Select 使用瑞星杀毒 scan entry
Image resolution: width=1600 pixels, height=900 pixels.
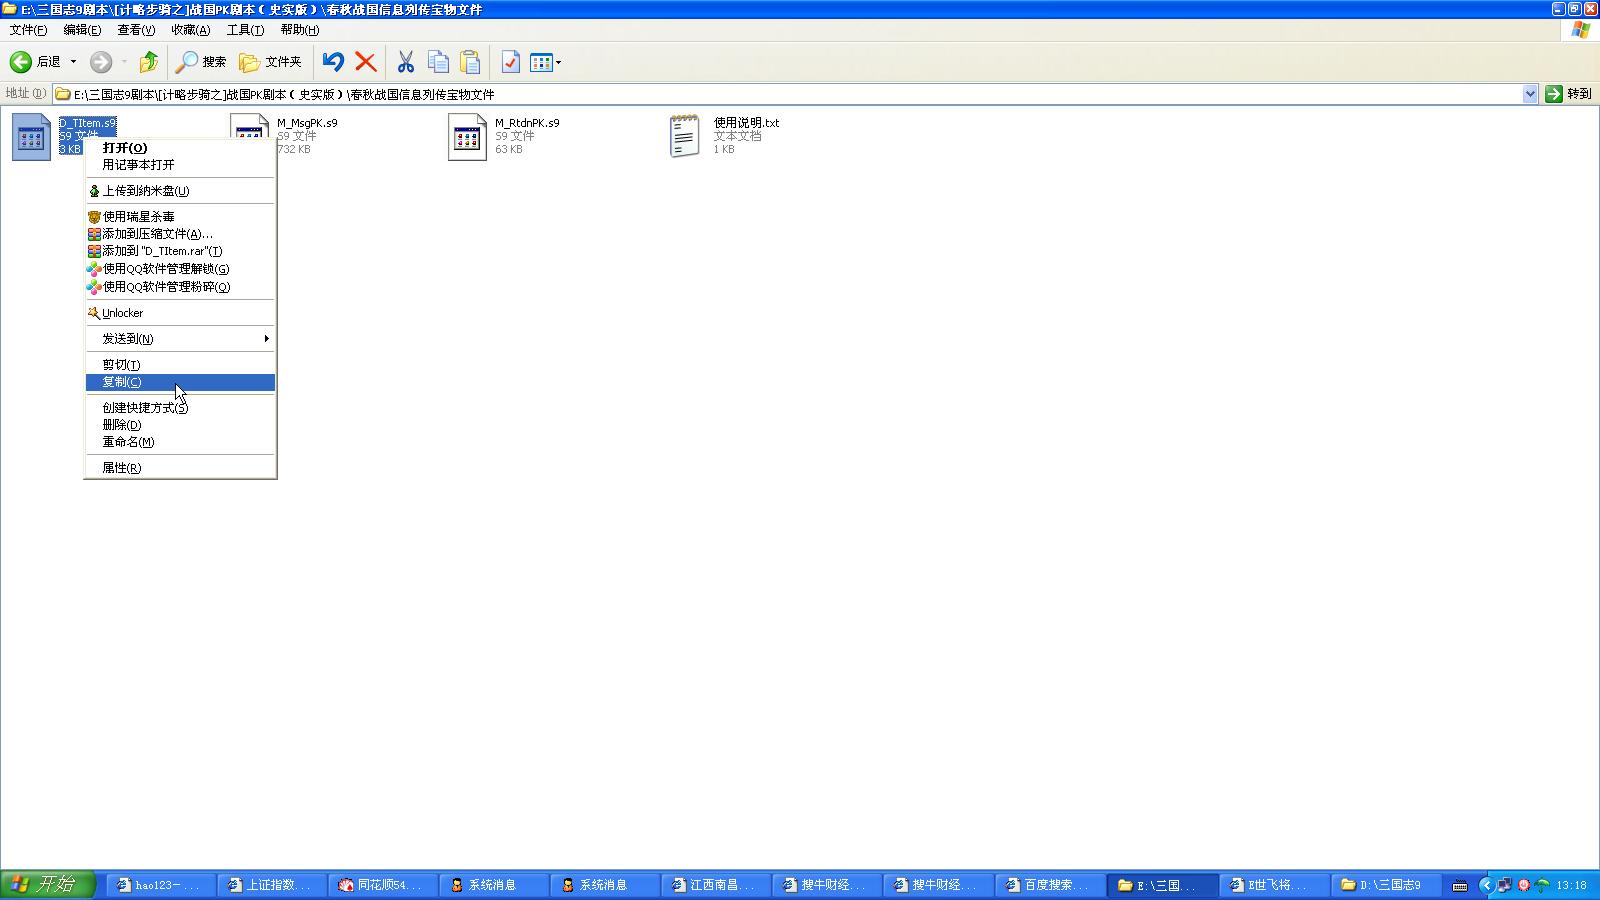pyautogui.click(x=180, y=217)
